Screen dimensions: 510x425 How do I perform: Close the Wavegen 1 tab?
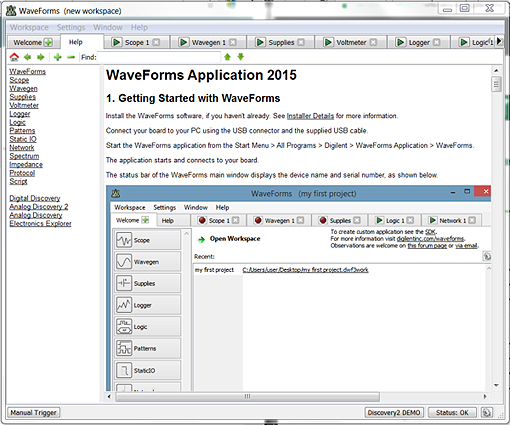233,42
